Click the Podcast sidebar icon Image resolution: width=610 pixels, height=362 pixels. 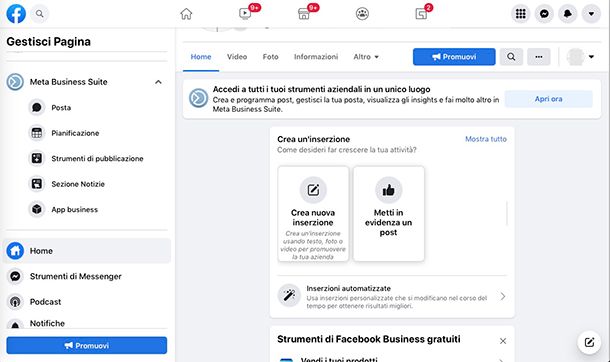coord(15,302)
